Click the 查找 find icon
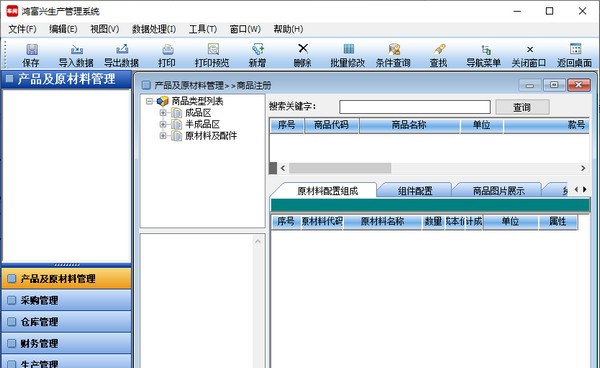The image size is (600, 368). point(439,49)
